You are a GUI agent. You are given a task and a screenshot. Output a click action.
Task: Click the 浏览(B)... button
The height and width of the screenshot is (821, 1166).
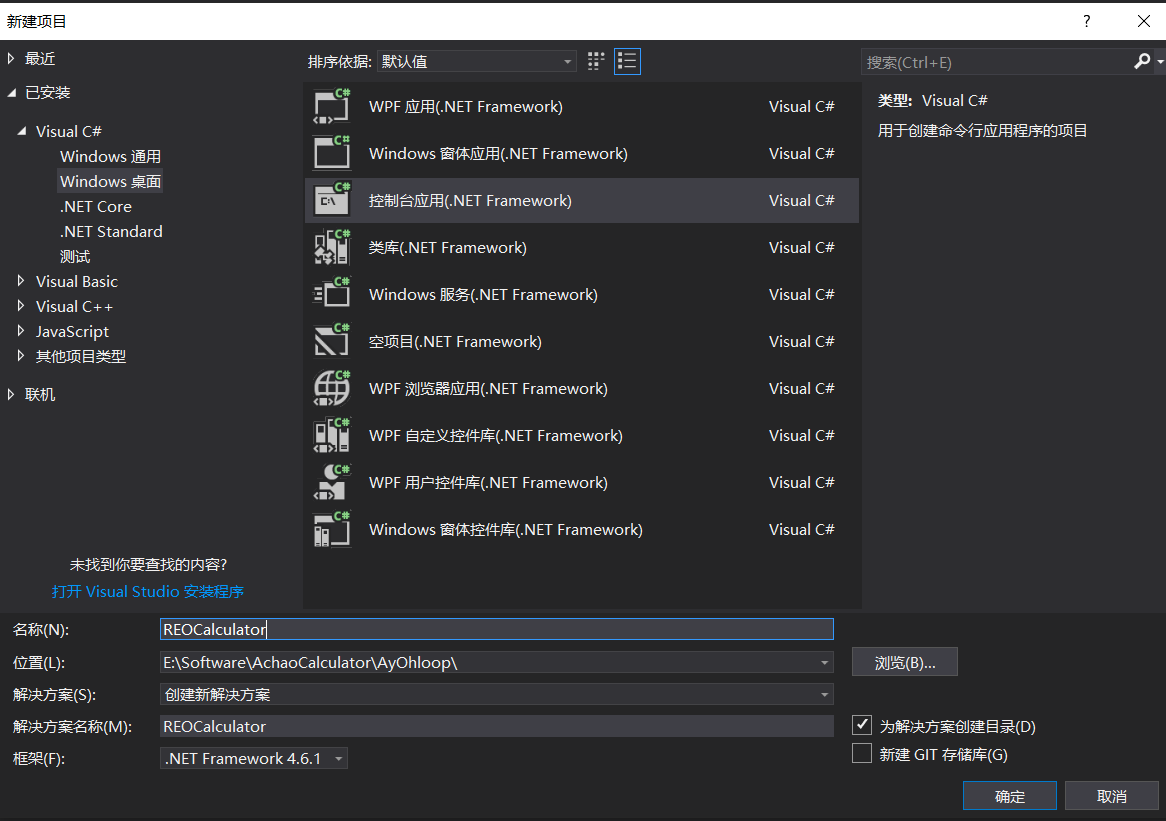tap(904, 662)
